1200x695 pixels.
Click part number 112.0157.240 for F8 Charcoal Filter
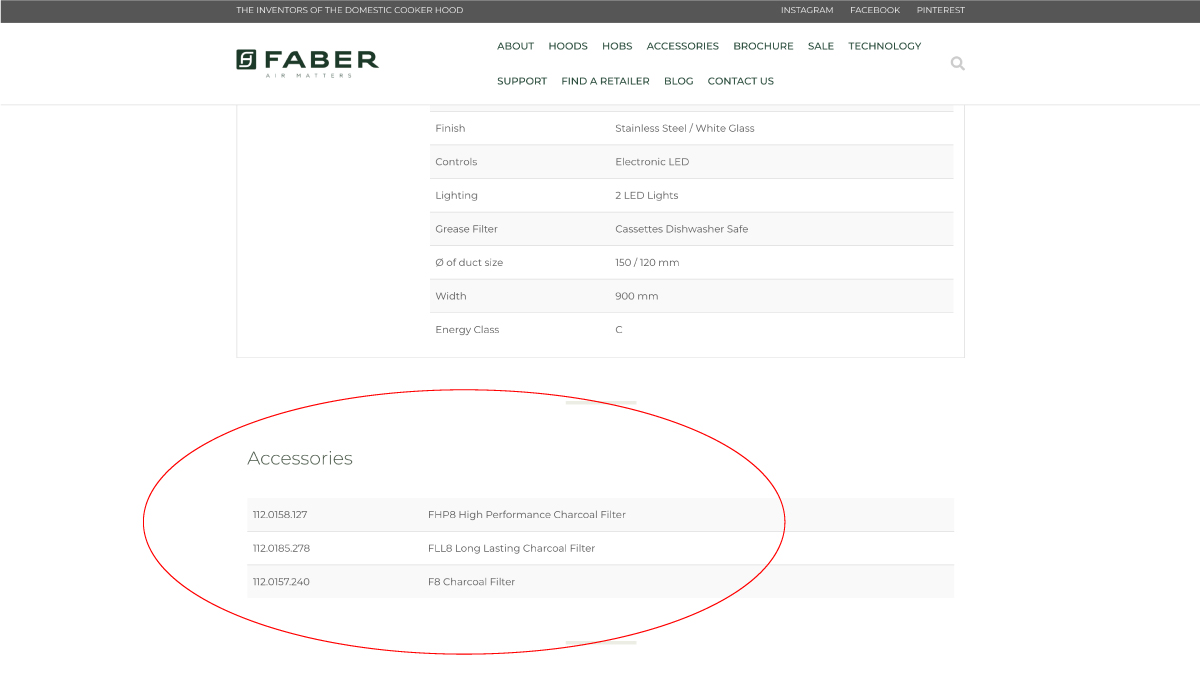[x=280, y=581]
